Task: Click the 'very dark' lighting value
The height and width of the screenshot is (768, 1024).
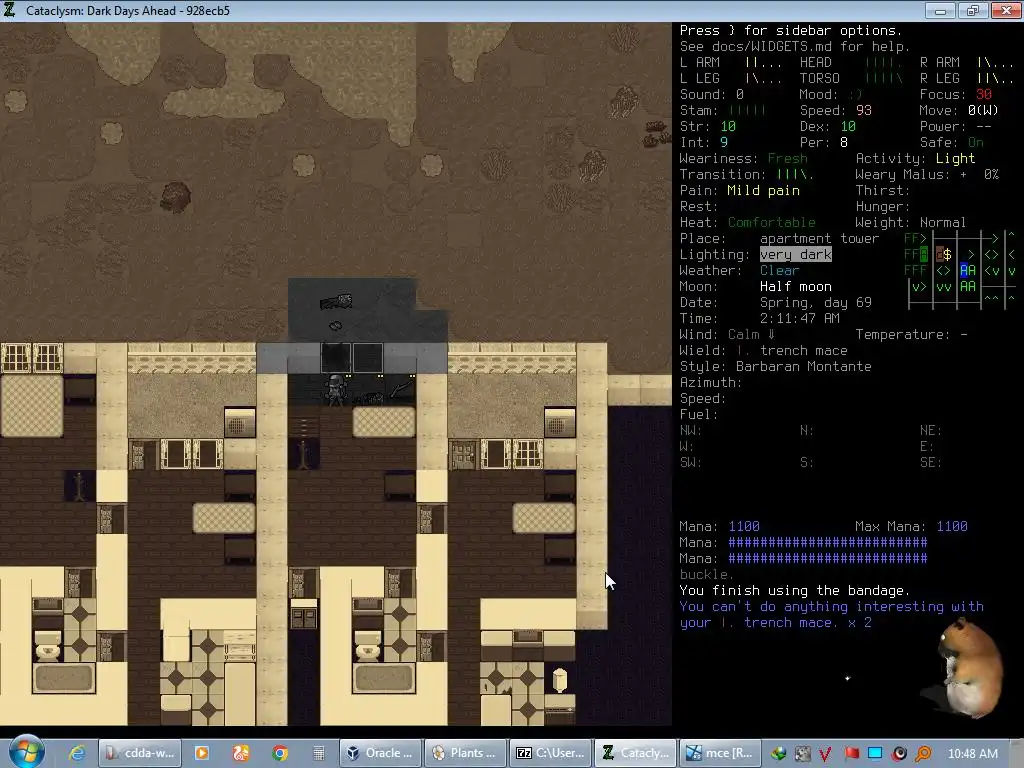Action: point(795,255)
